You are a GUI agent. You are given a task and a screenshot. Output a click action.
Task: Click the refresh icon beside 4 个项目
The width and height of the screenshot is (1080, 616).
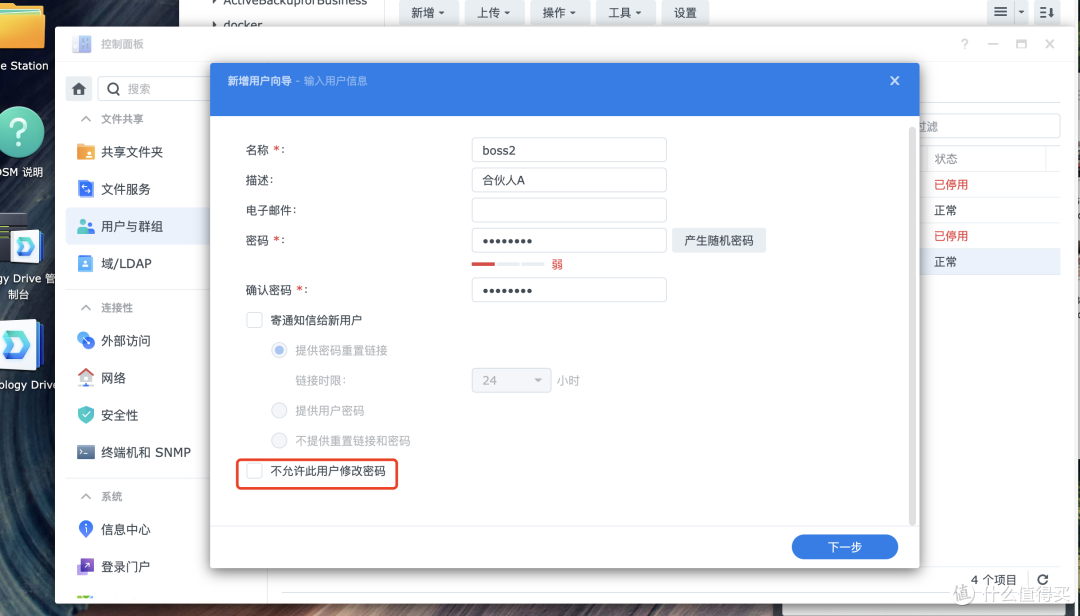click(x=1043, y=579)
